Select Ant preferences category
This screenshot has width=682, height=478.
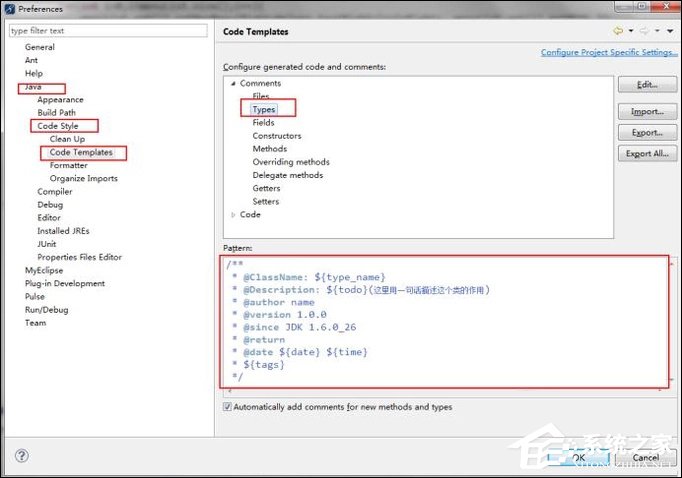(x=31, y=60)
